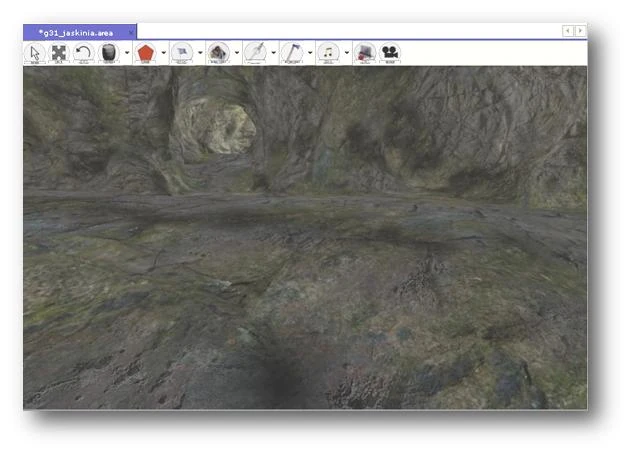Select the sword item tool

[x=256, y=53]
